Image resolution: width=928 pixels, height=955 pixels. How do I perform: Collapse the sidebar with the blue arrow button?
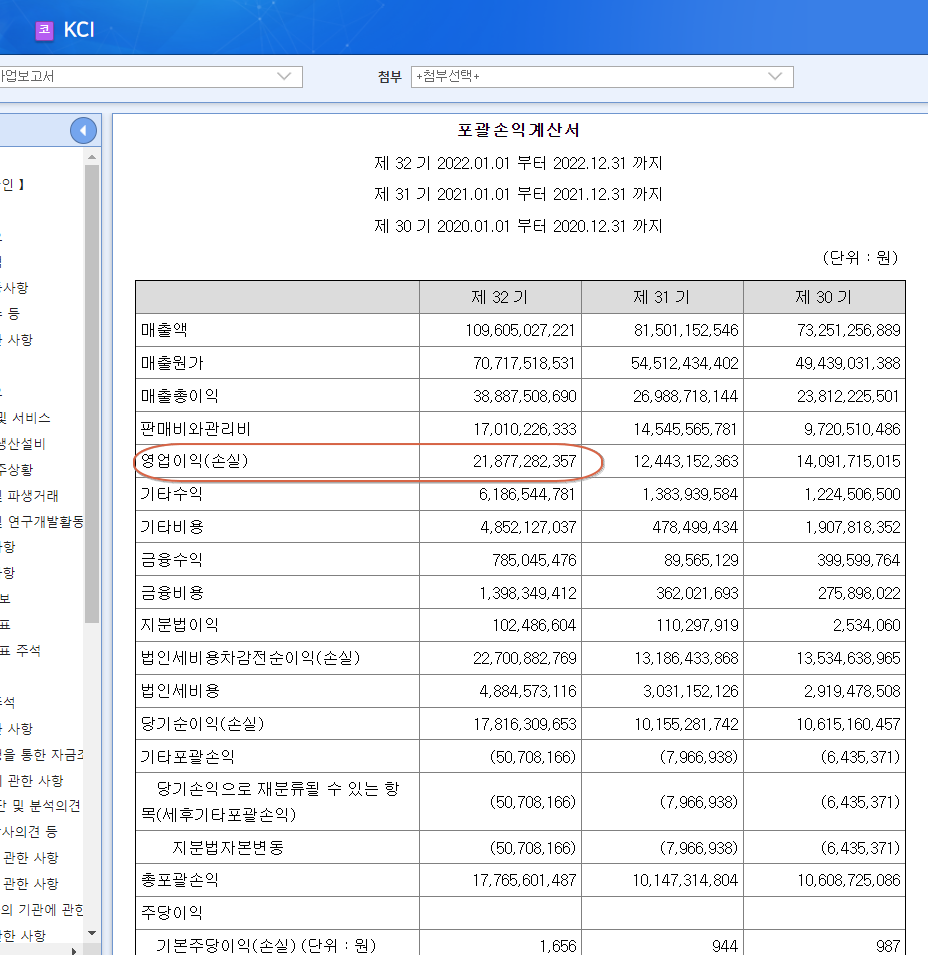click(x=83, y=130)
